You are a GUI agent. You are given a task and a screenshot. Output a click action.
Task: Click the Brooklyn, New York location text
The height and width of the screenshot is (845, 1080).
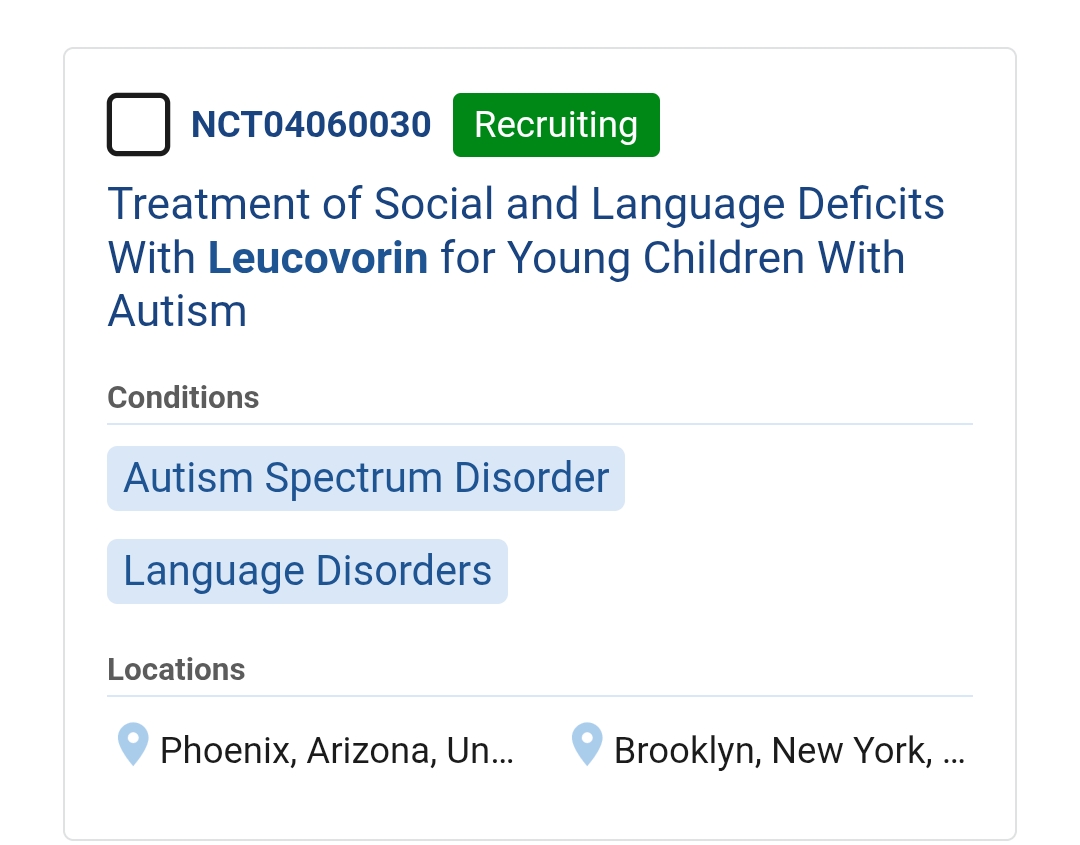click(770, 750)
